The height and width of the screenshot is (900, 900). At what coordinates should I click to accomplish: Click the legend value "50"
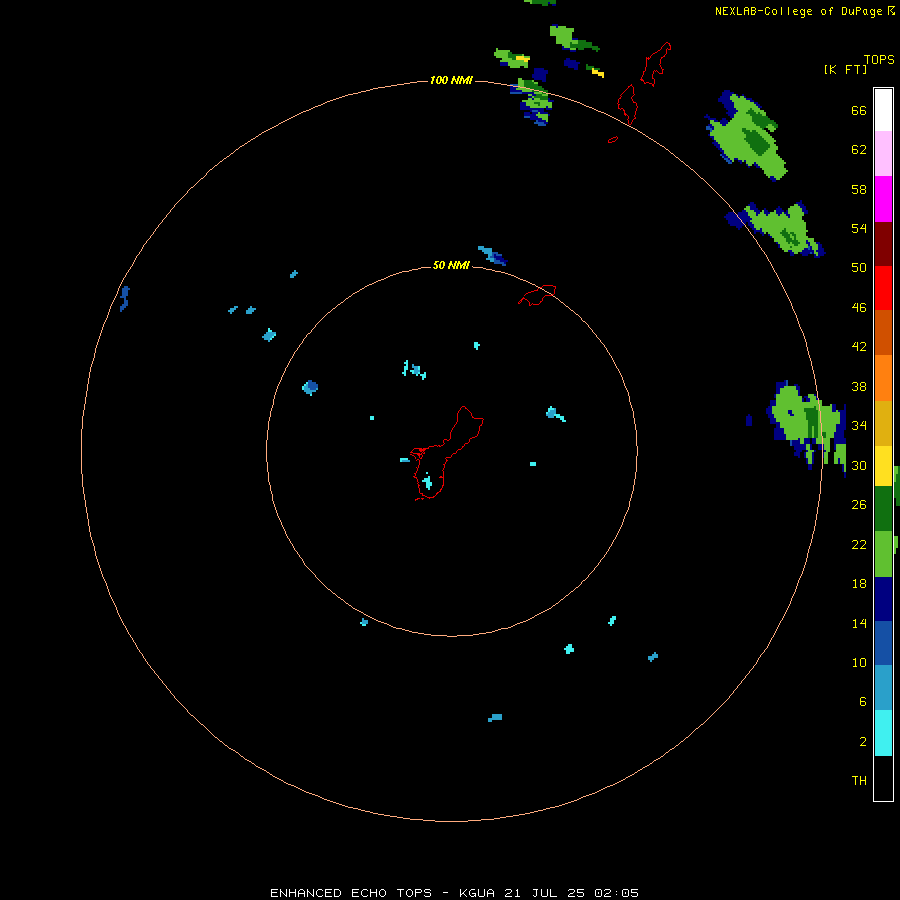tap(859, 267)
